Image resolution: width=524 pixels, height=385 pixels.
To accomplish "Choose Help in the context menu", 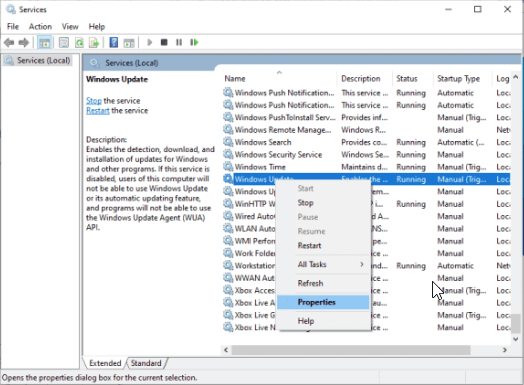I will click(x=323, y=321).
